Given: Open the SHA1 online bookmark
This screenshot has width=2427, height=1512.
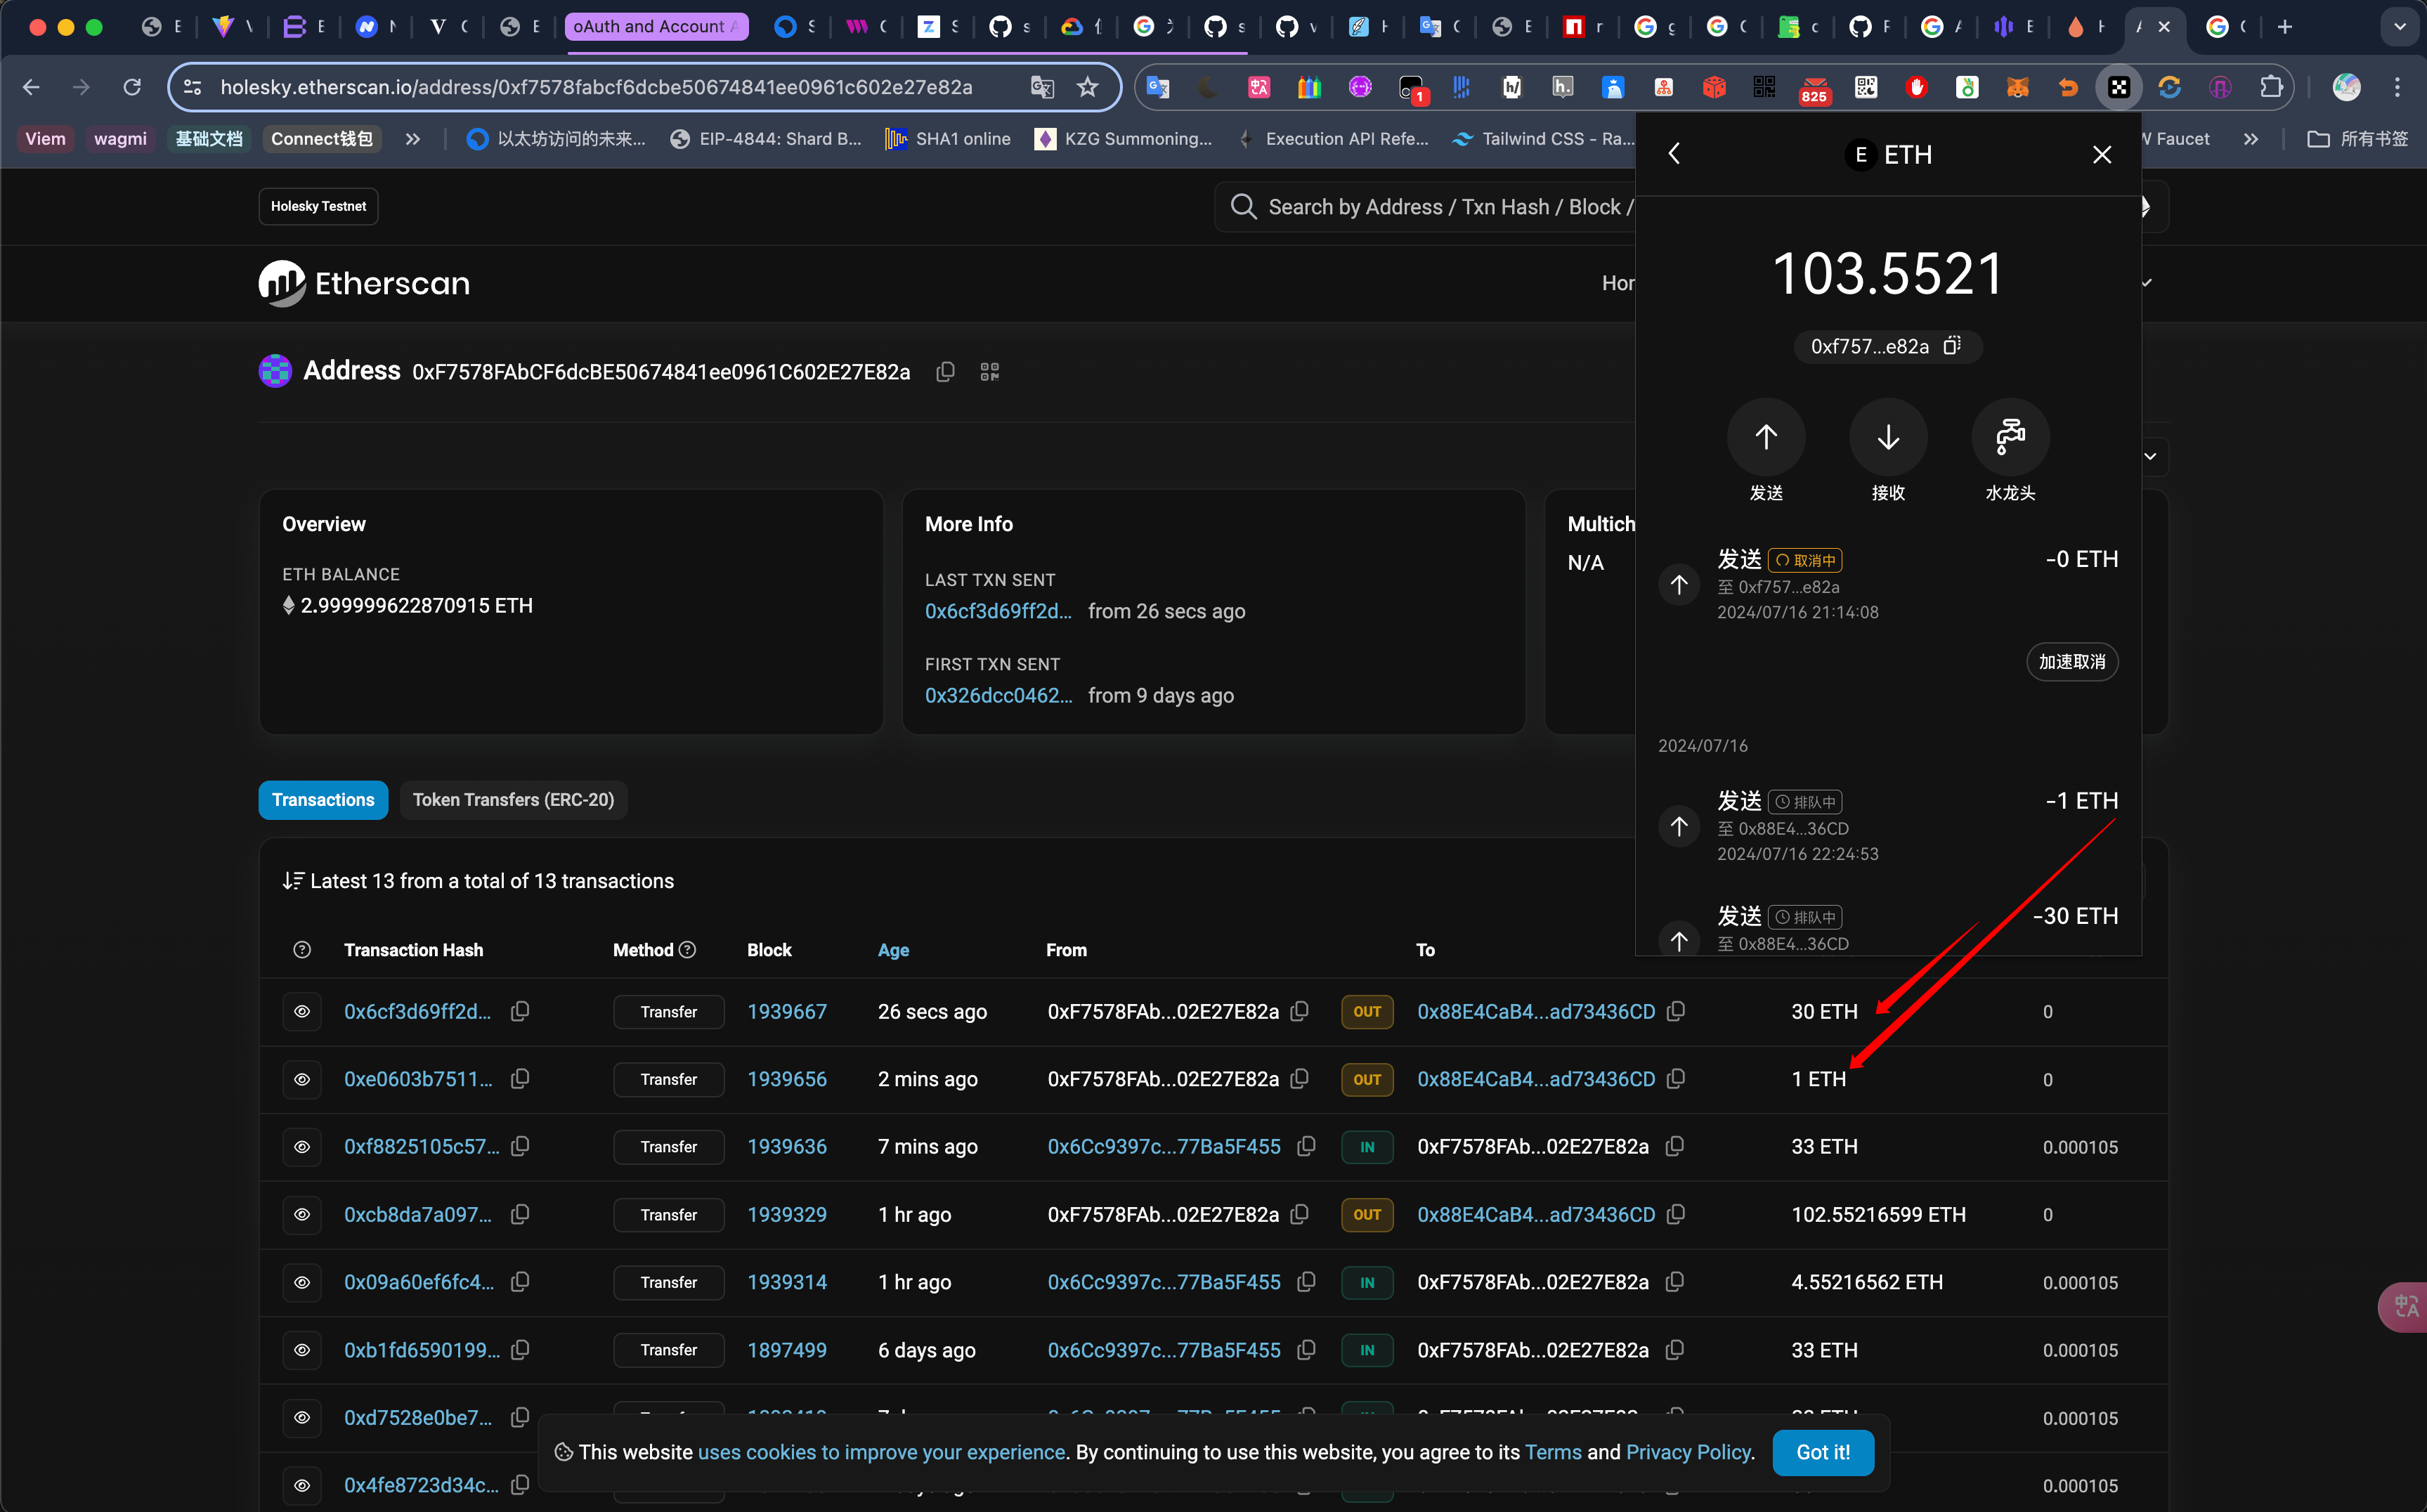Looking at the screenshot, I should [947, 139].
